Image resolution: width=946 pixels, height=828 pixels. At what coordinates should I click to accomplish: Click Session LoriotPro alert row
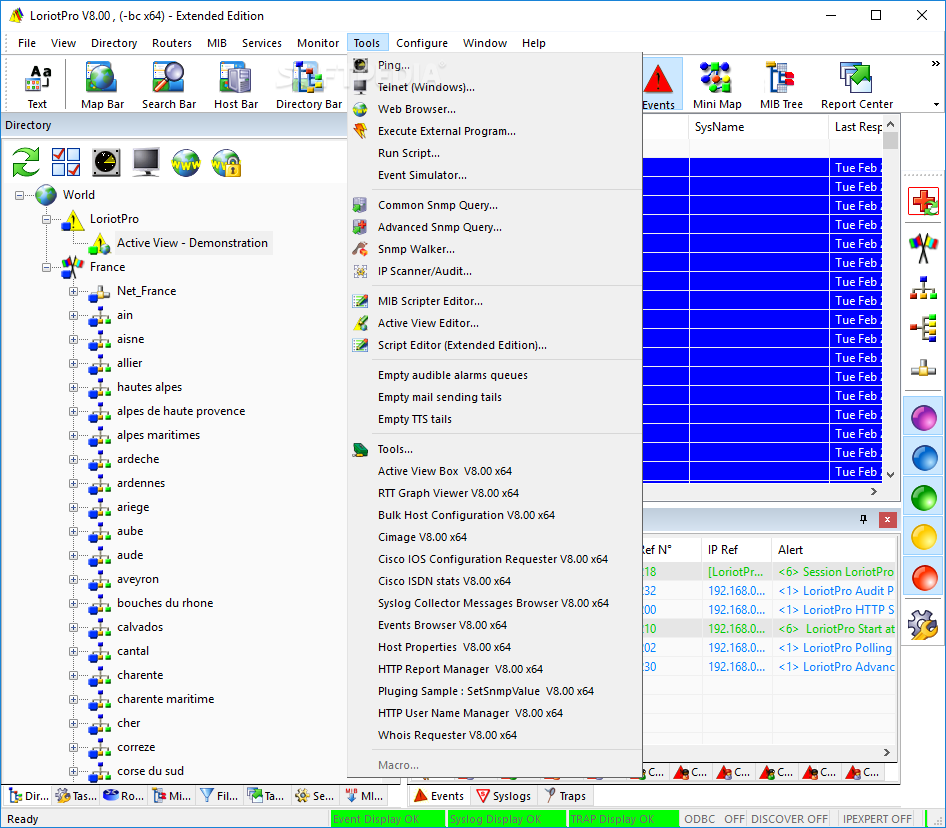[x=769, y=572]
